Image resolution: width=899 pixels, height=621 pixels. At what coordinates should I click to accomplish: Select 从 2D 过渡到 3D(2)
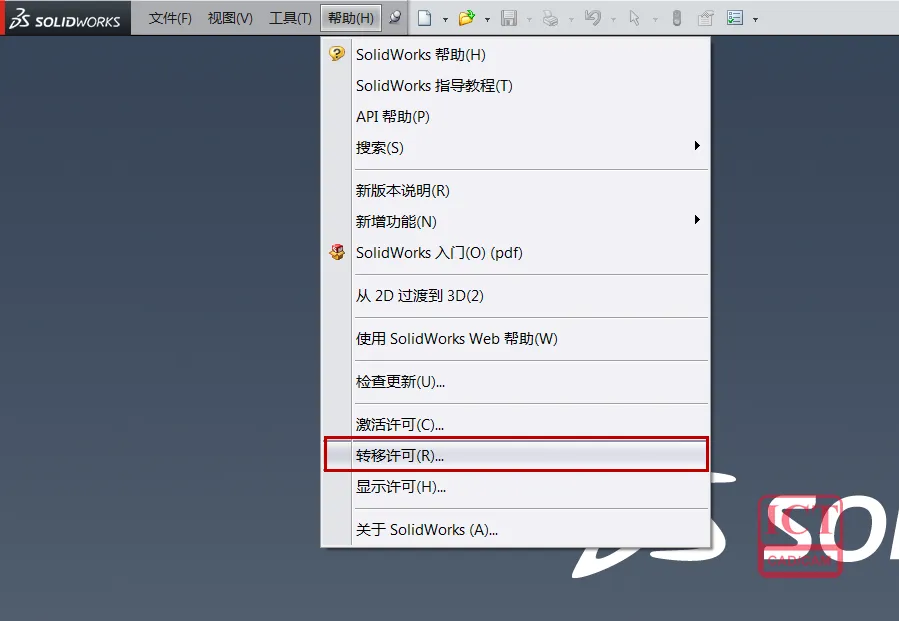click(516, 295)
